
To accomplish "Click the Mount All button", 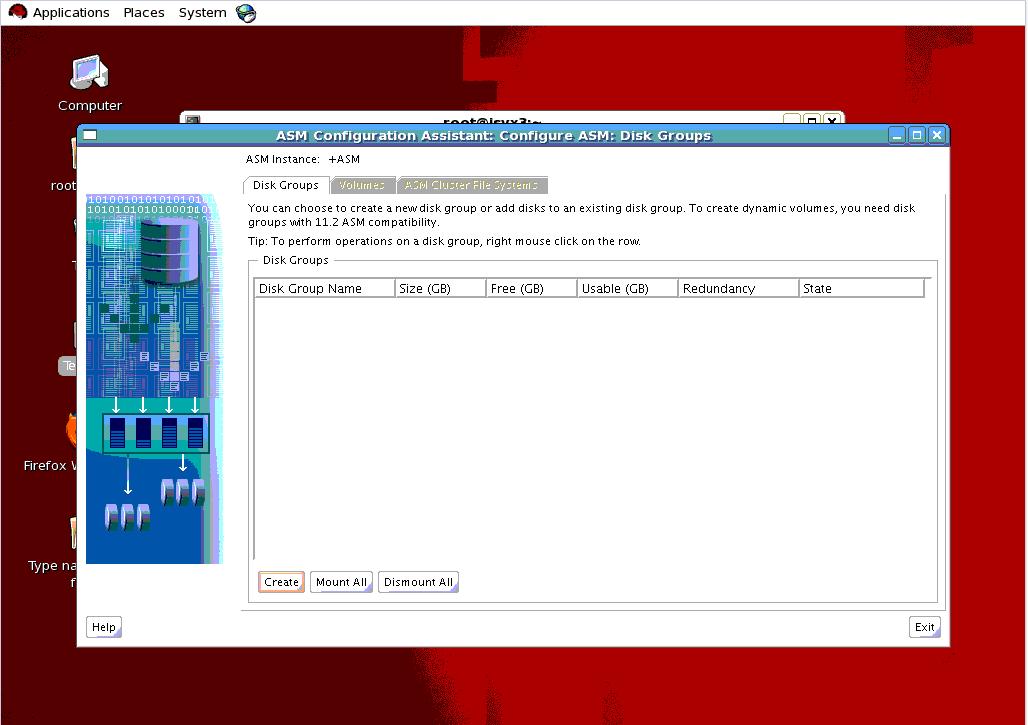I will (x=341, y=582).
